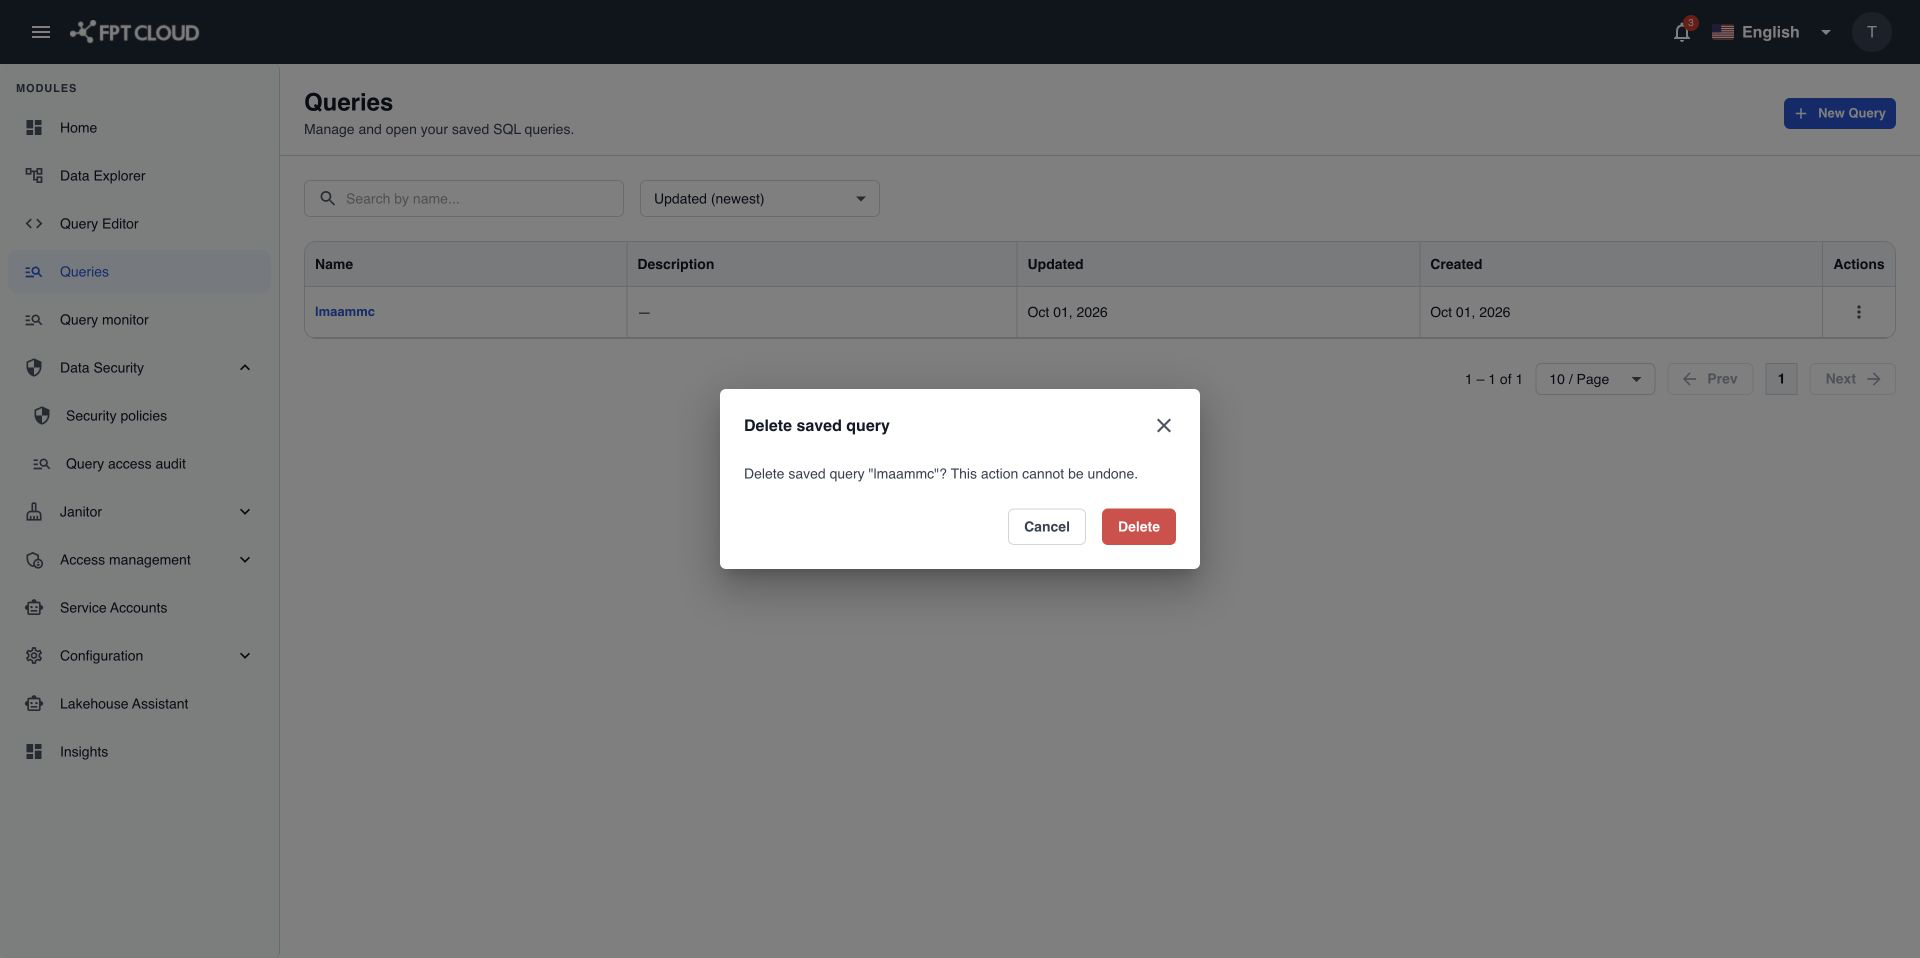Screen dimensions: 1920x958
Task: Click the Data Security shield icon
Action: point(34,368)
